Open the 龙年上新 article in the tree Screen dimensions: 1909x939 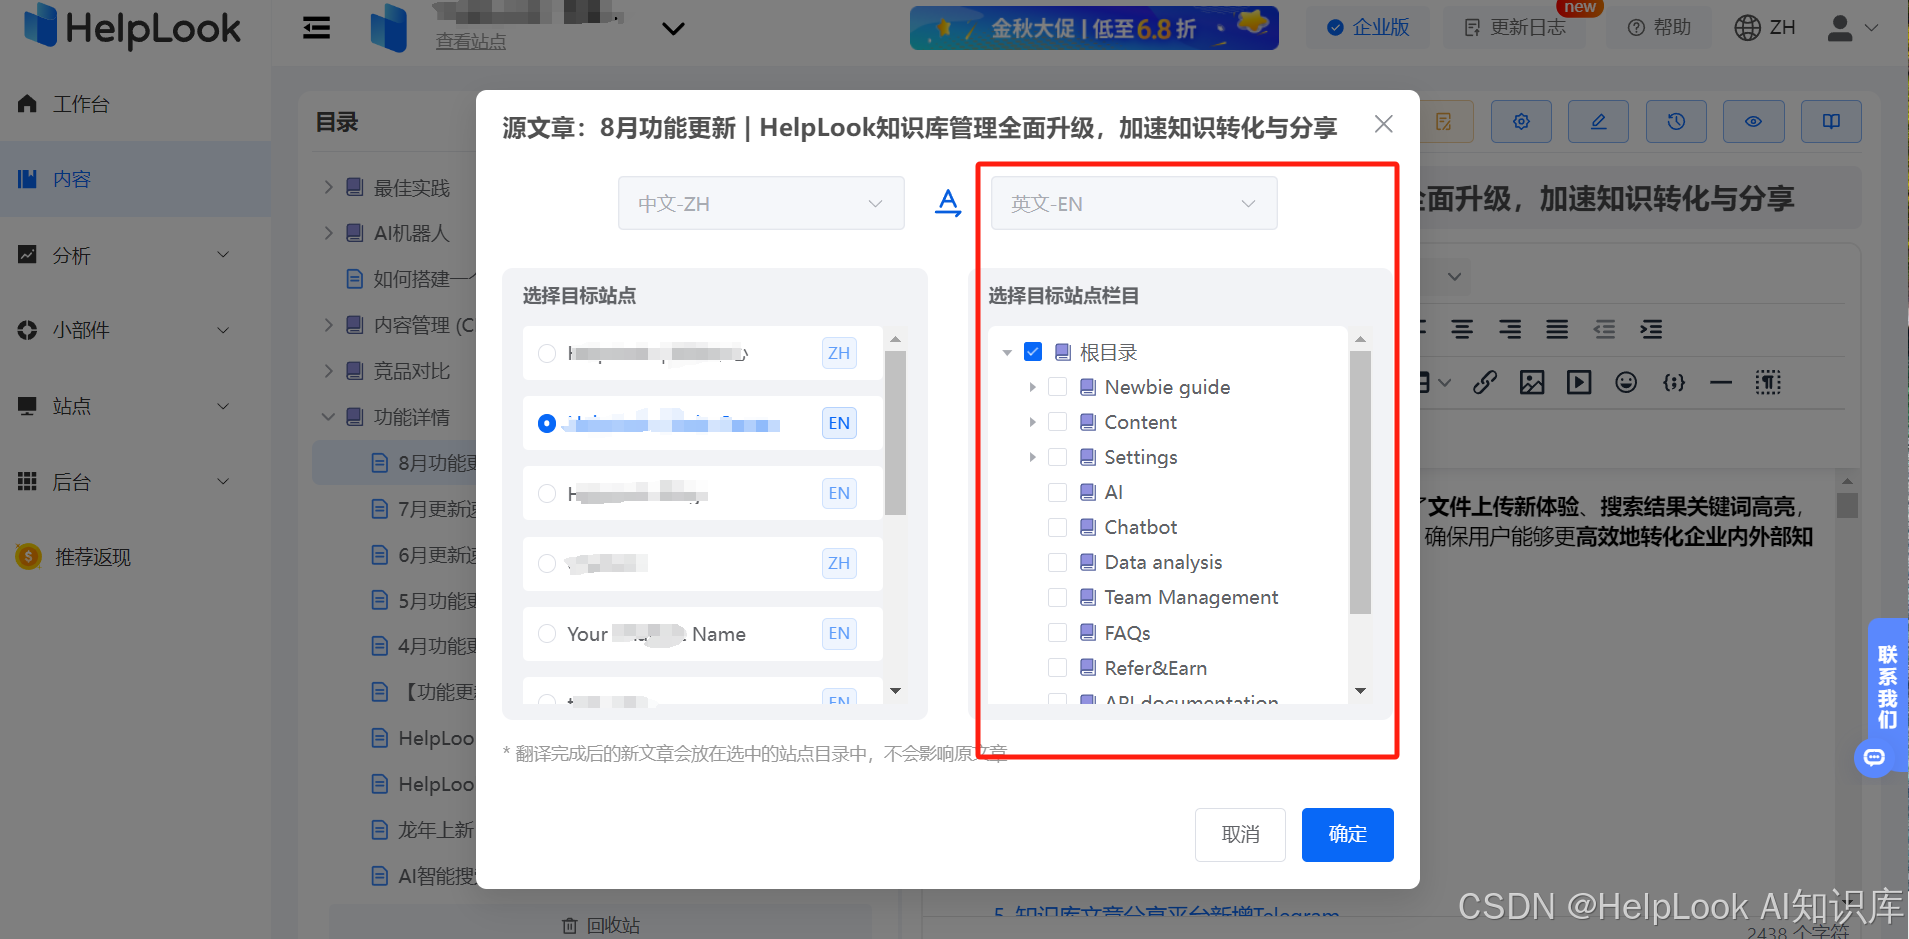click(x=425, y=830)
